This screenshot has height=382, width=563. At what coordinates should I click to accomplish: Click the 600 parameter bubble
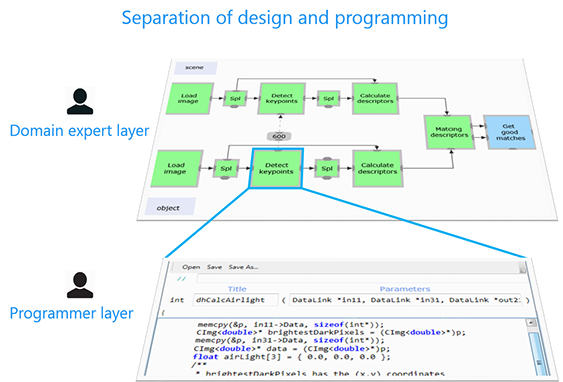pos(279,136)
